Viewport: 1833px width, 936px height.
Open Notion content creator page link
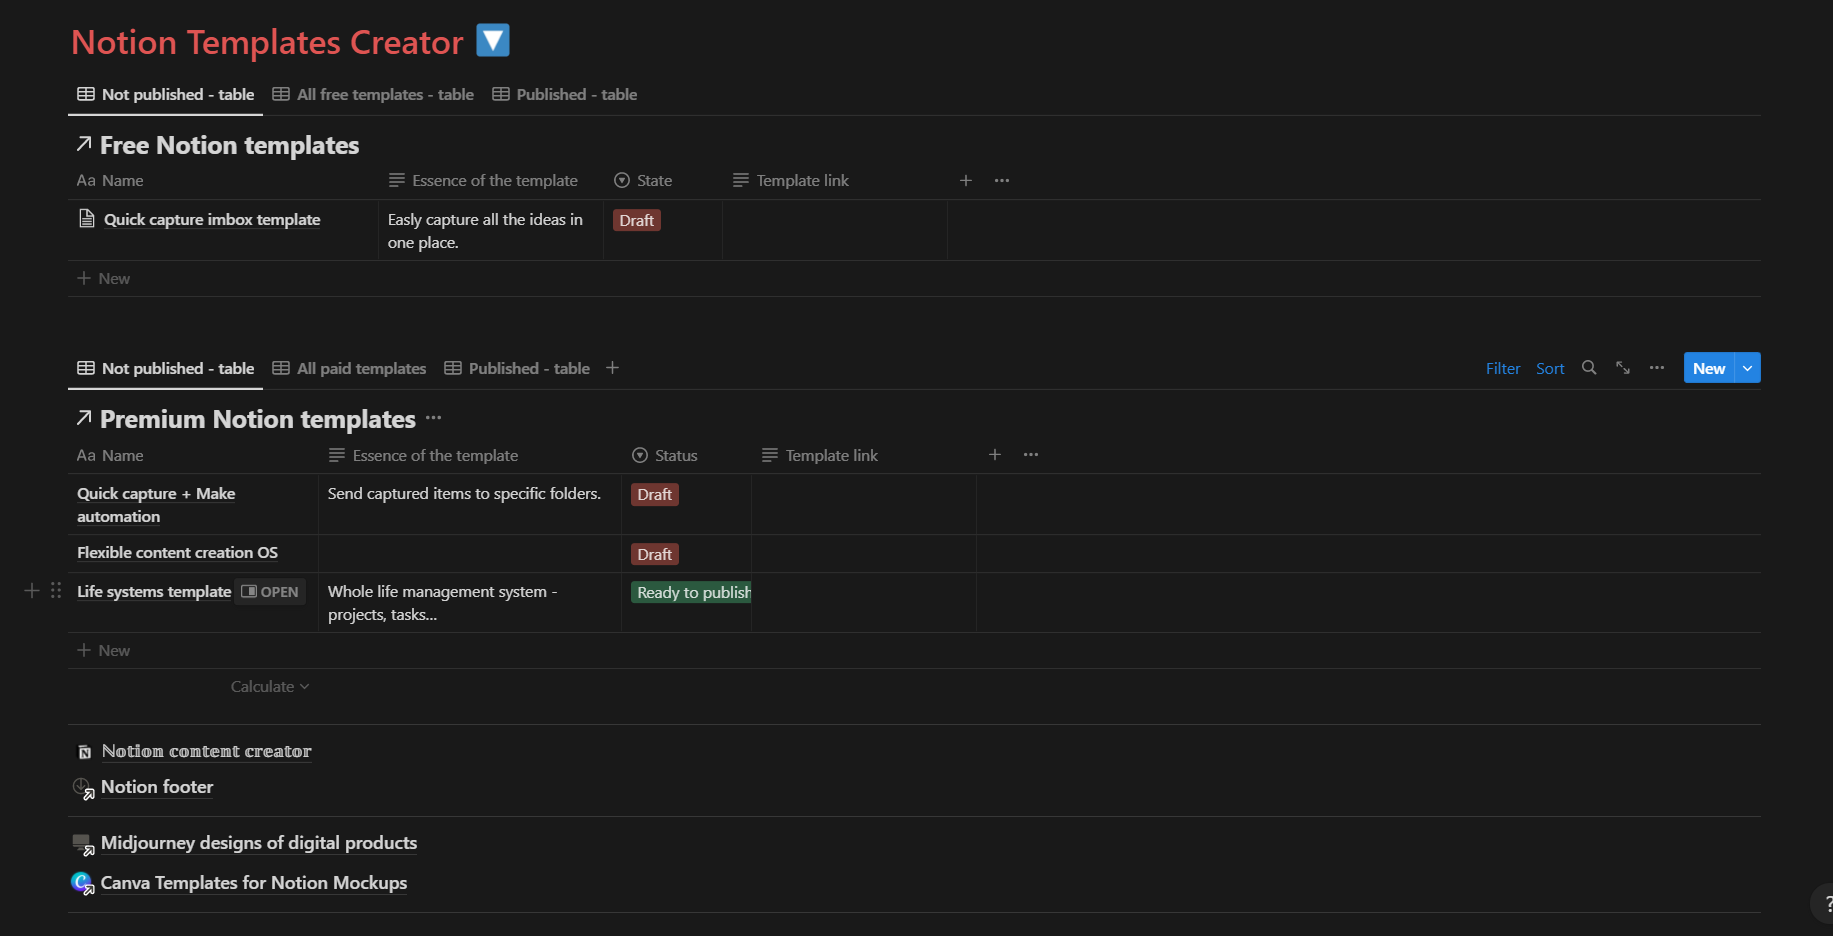[x=206, y=751]
